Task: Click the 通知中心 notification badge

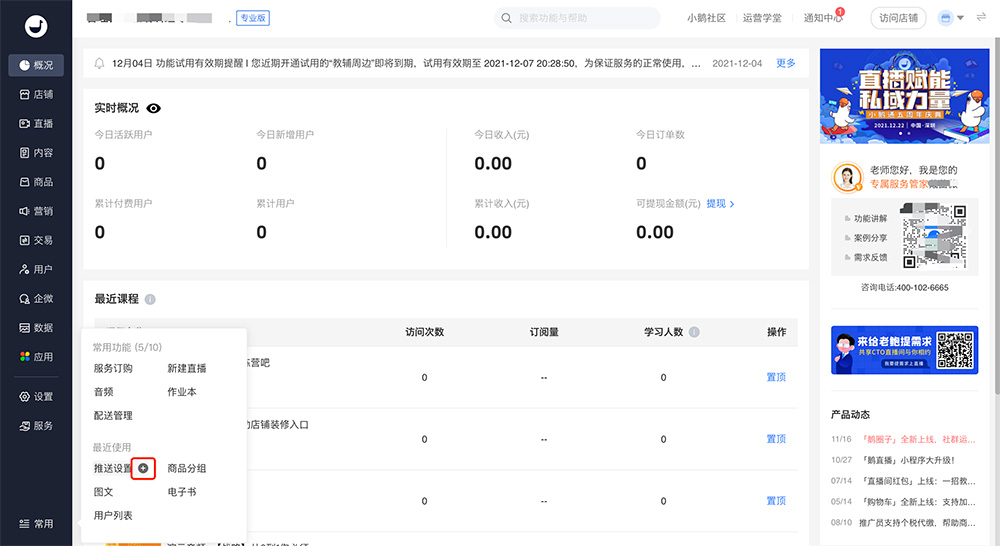Action: (x=839, y=12)
